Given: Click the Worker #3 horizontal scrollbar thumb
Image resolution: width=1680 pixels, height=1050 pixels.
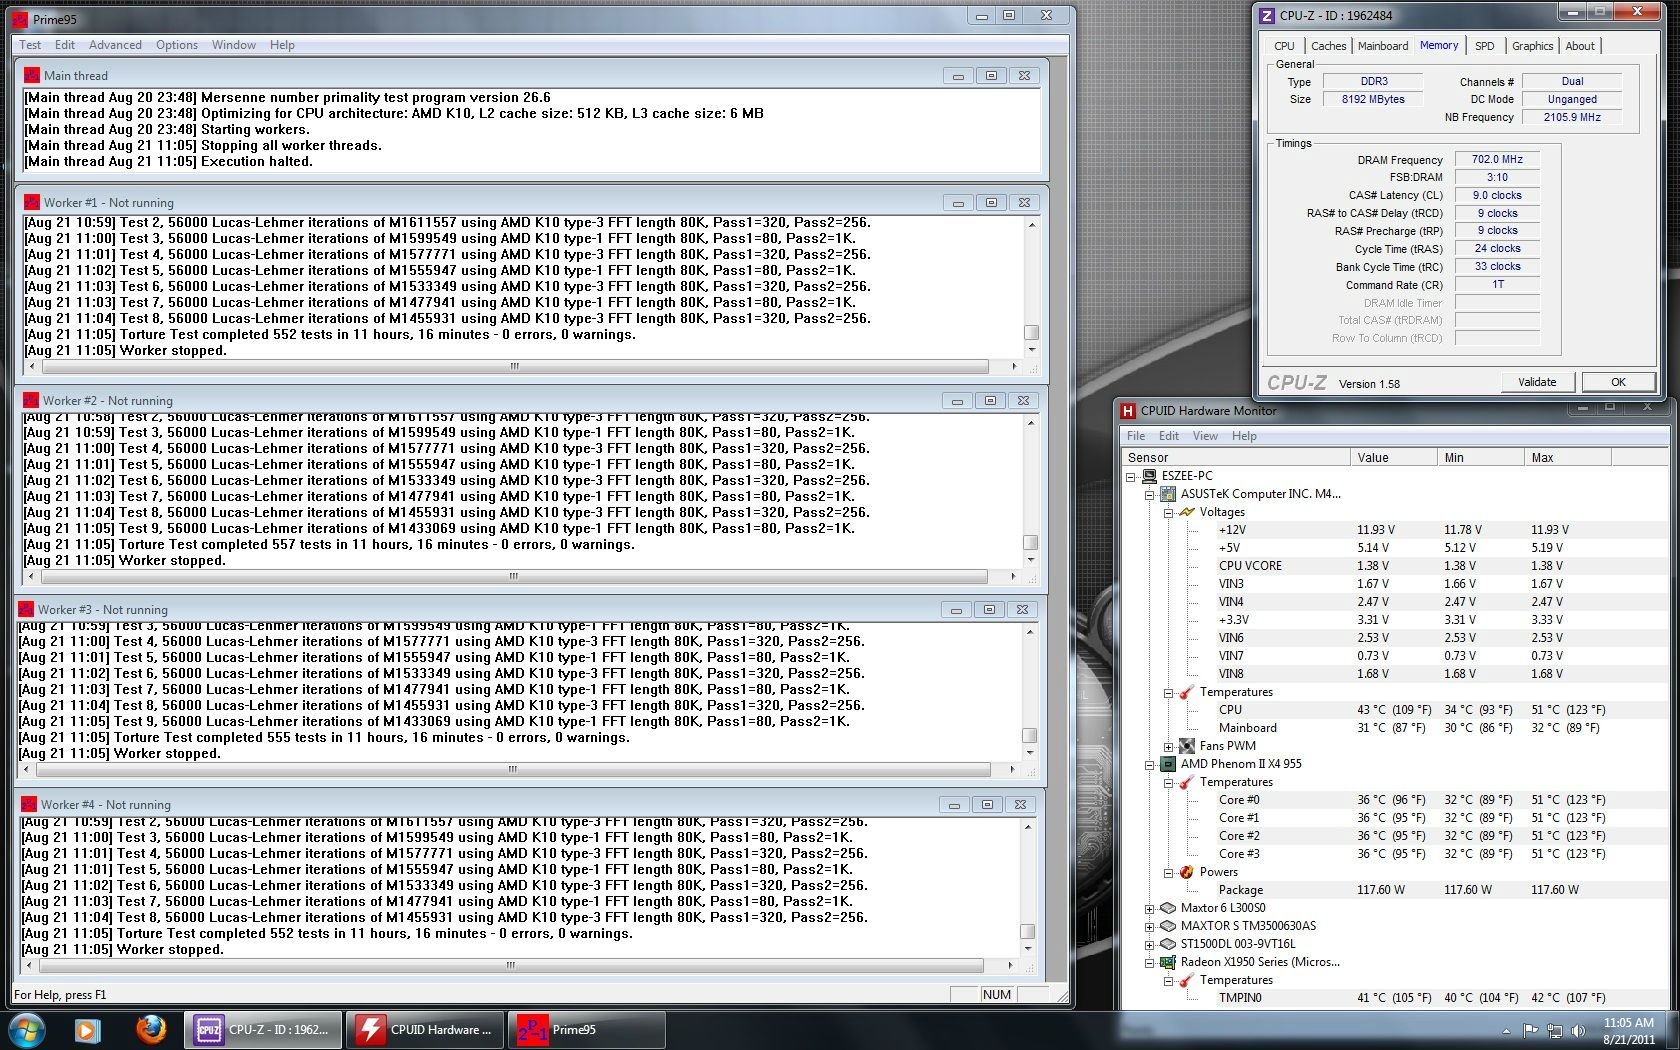Looking at the screenshot, I should [512, 770].
